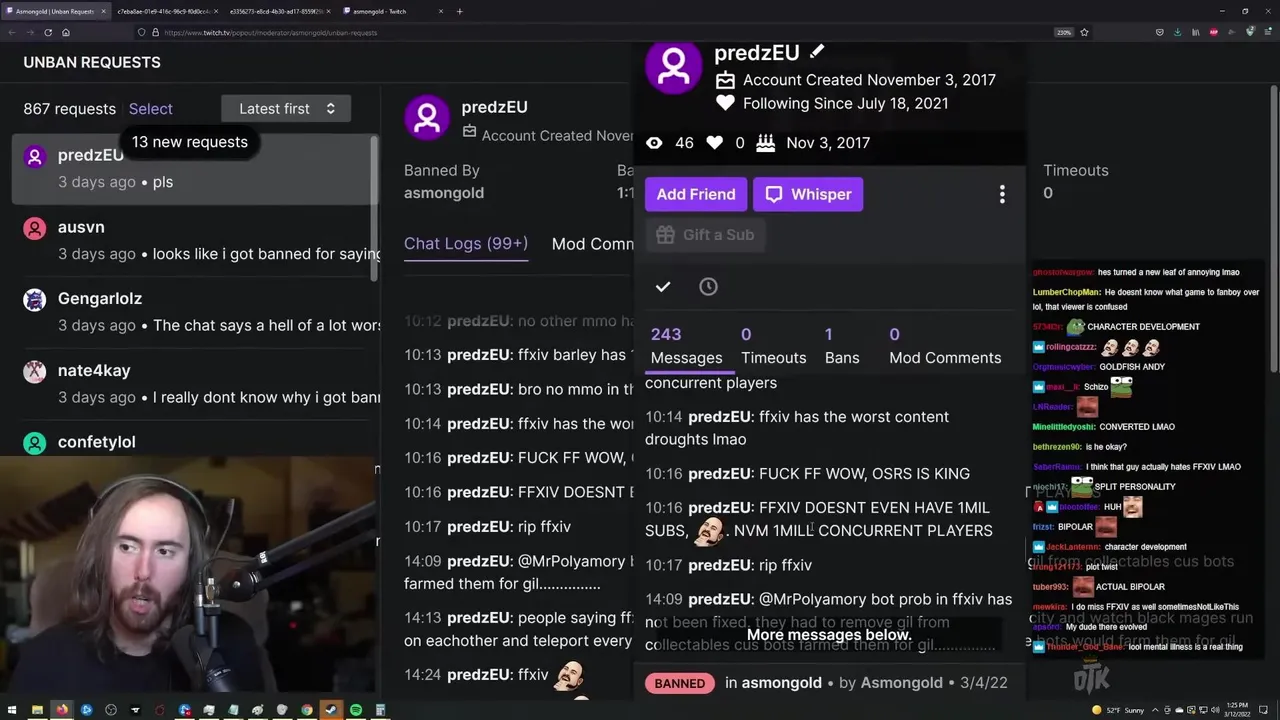1280x720 pixels.
Task: Show the 1 Bans tab
Action: click(x=842, y=346)
